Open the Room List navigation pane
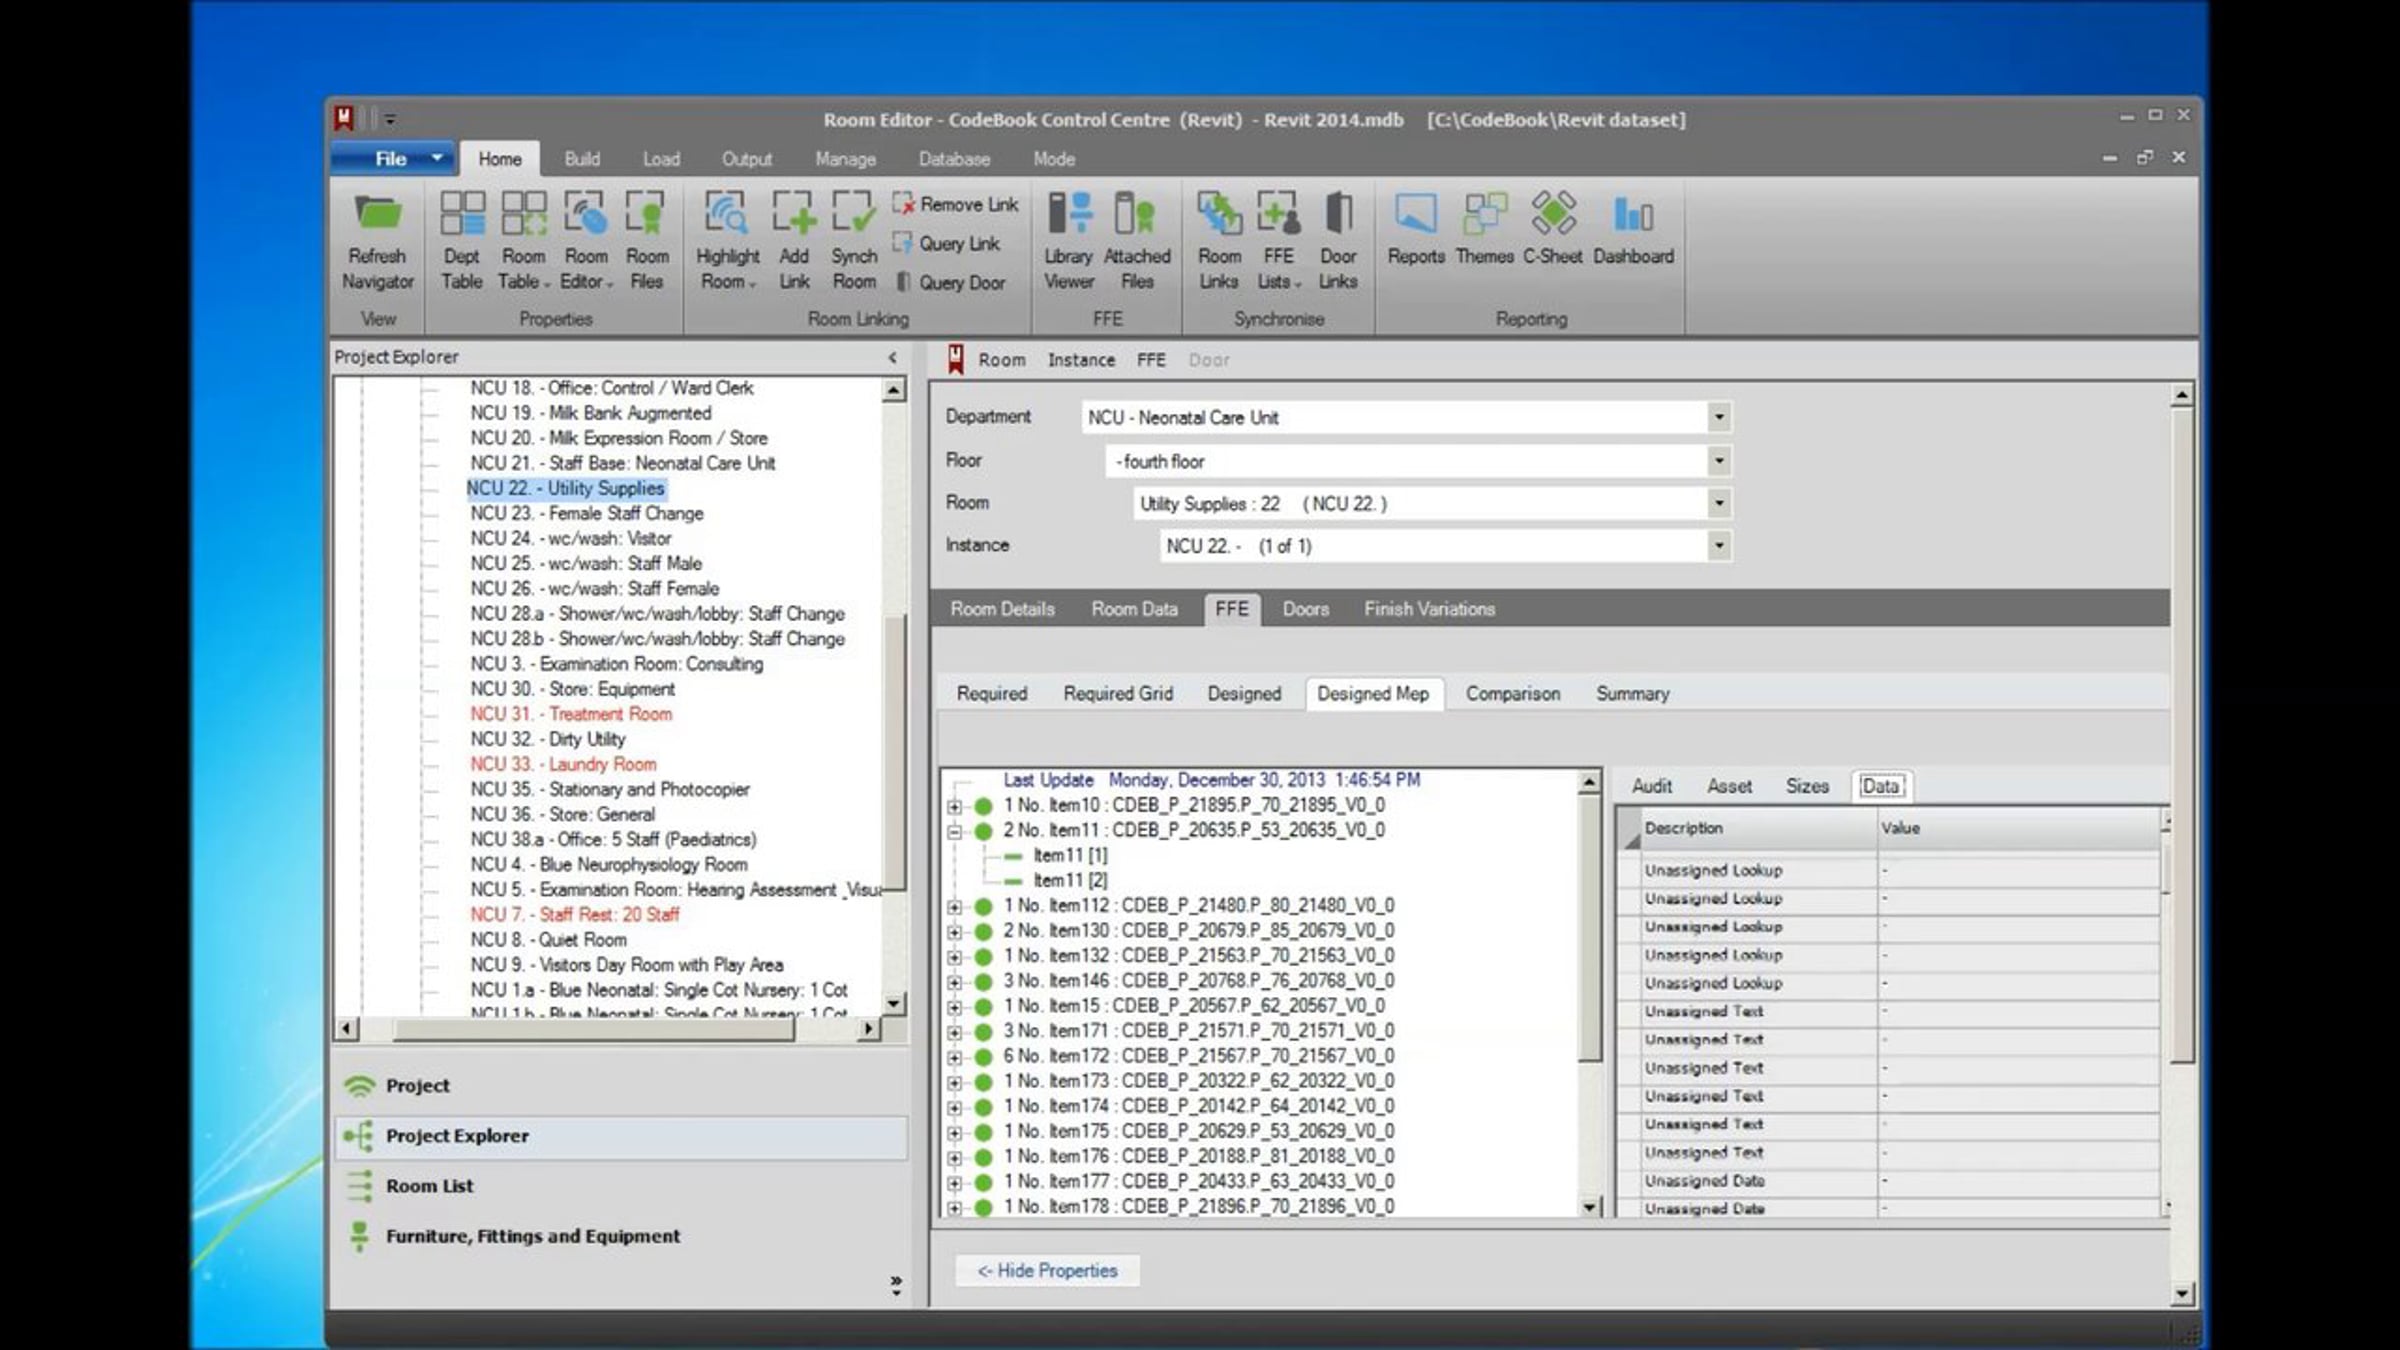2400x1350 pixels. (x=429, y=1186)
